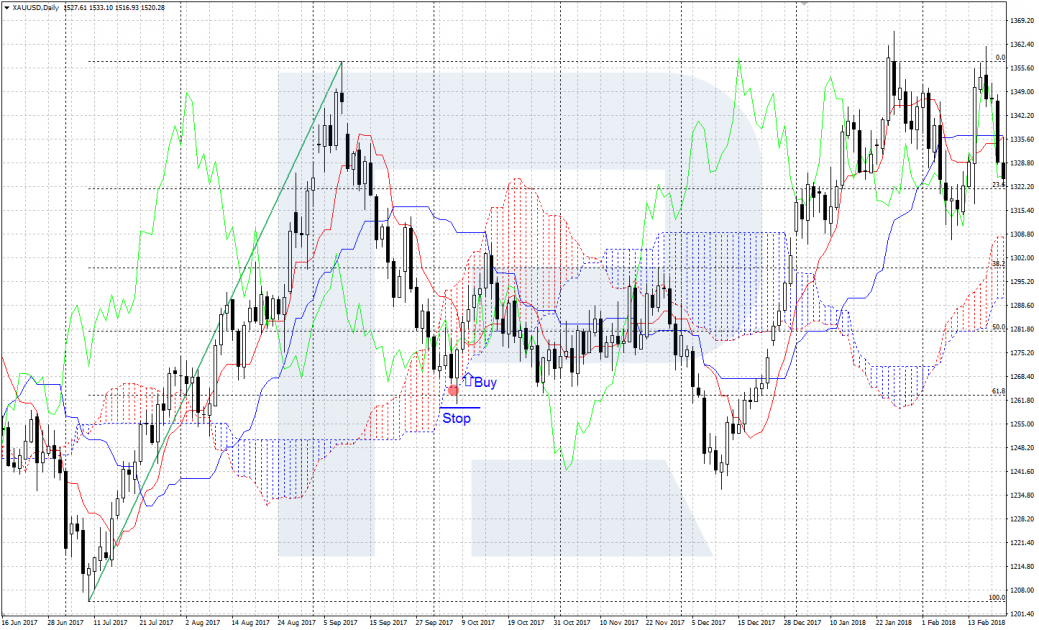Select the blue Stop level line
This screenshot has width=1039, height=630.
[x=460, y=407]
